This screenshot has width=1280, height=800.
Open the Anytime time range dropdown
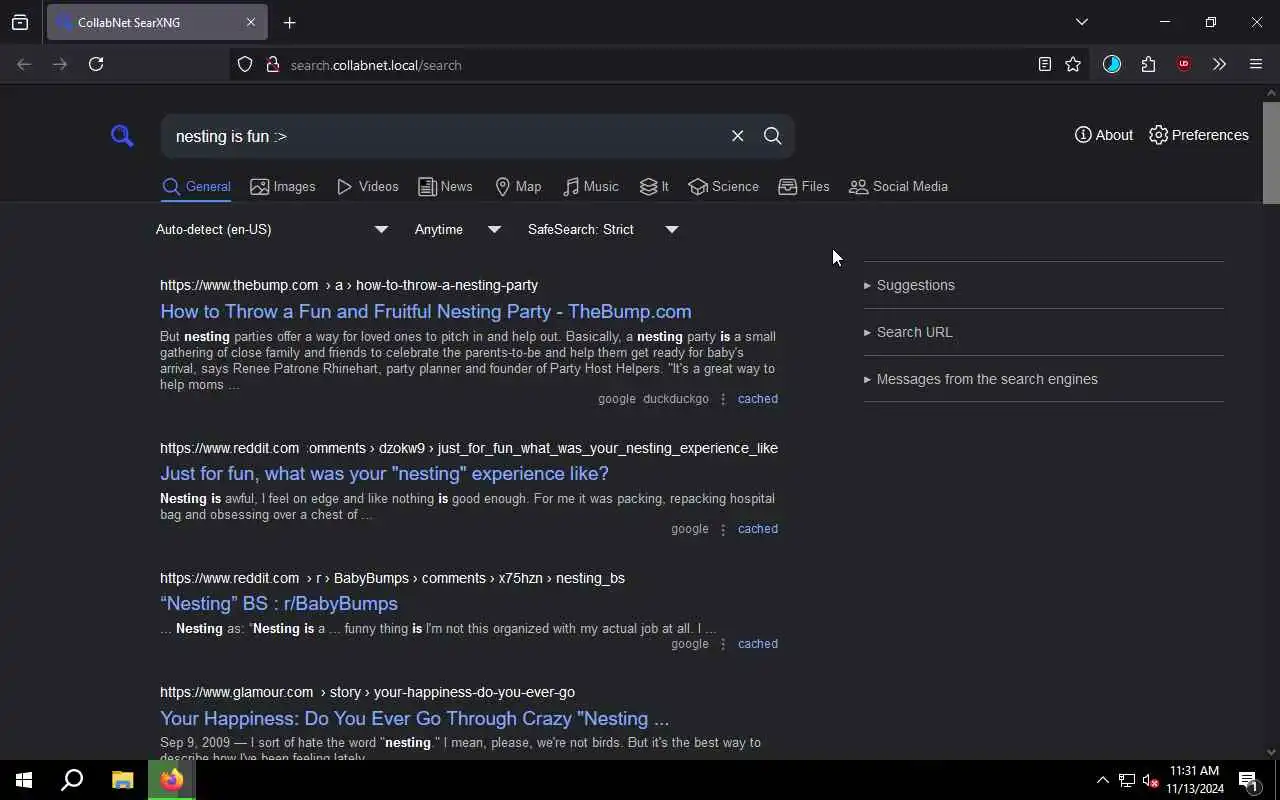click(458, 230)
